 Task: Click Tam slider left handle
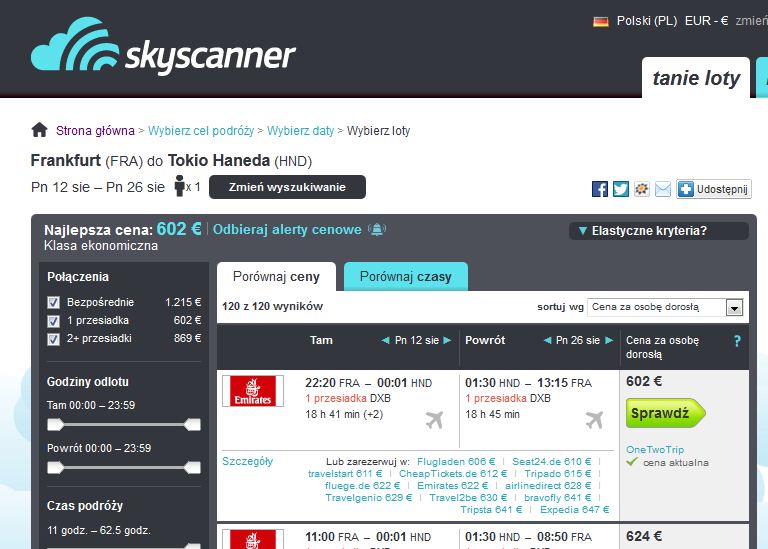click(55, 425)
